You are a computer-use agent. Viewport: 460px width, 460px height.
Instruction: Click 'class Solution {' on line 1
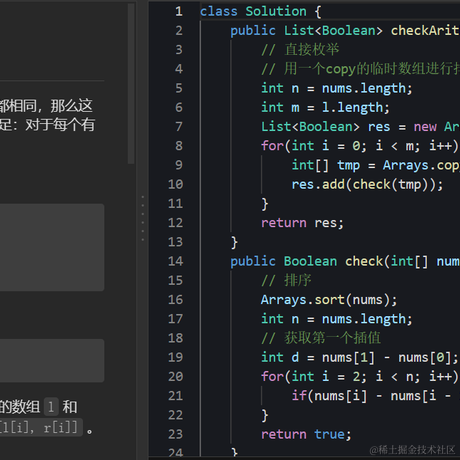pyautogui.click(x=261, y=11)
